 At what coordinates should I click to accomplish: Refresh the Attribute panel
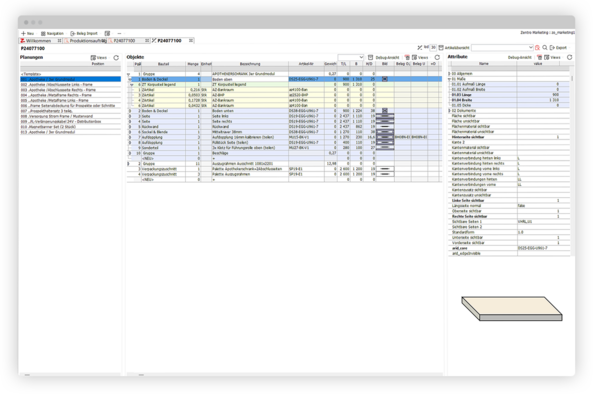[x=570, y=57]
